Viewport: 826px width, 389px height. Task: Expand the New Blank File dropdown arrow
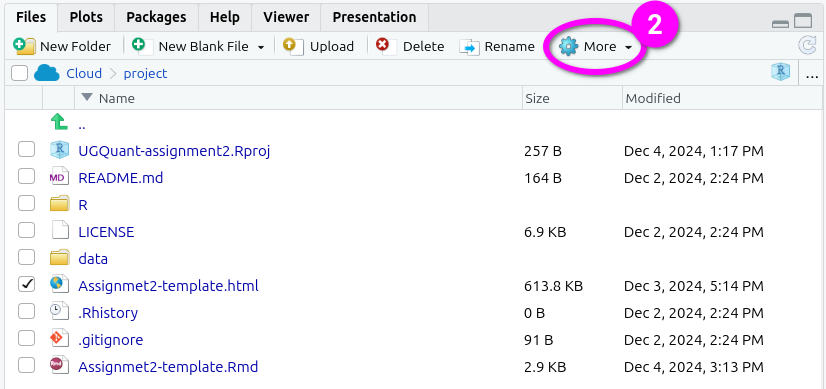[x=261, y=47]
